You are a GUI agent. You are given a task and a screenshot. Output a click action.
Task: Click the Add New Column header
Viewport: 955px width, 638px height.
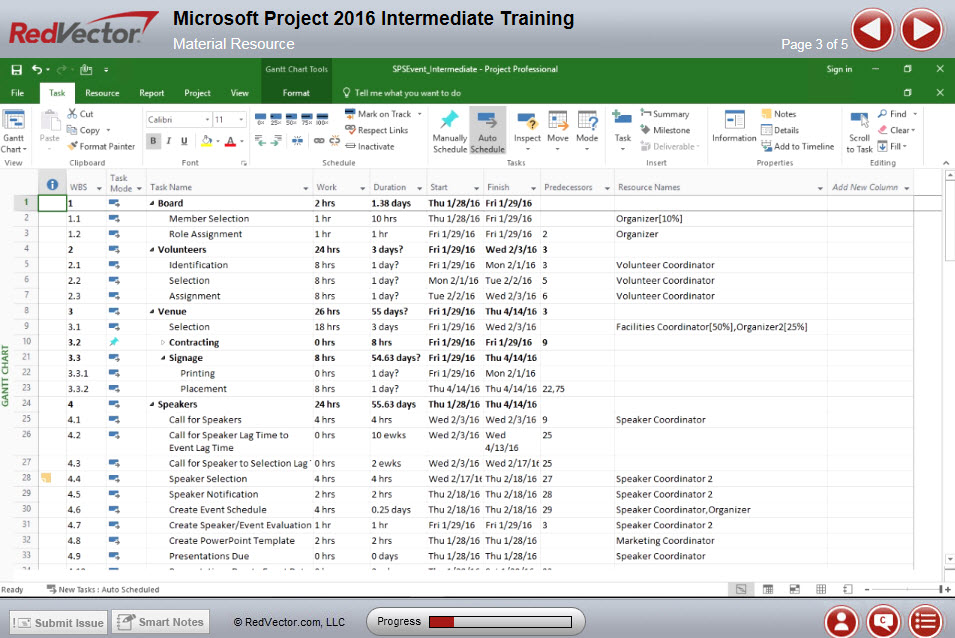tap(866, 186)
